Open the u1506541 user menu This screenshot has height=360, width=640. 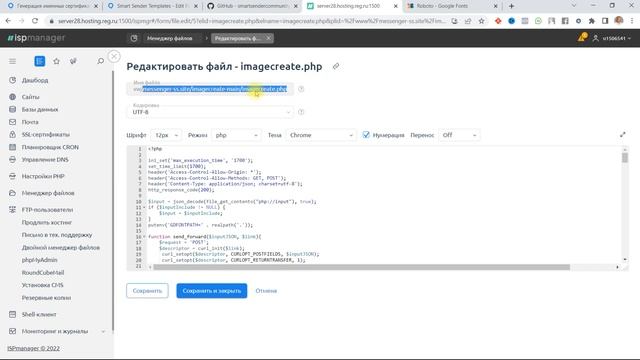611,38
